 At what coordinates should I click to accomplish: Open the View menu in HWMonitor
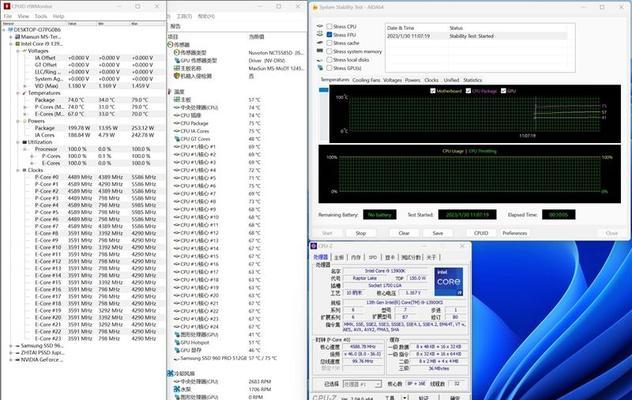(x=23, y=16)
